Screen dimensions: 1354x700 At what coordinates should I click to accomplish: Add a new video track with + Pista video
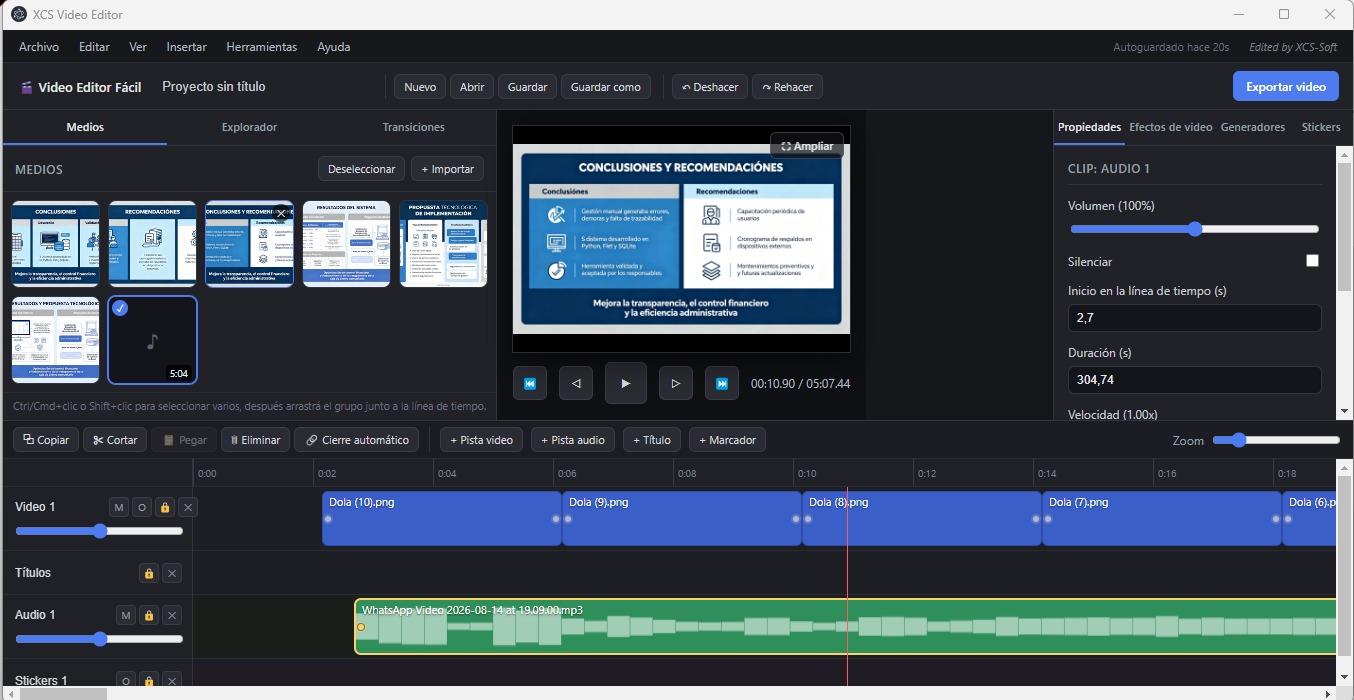pos(481,440)
